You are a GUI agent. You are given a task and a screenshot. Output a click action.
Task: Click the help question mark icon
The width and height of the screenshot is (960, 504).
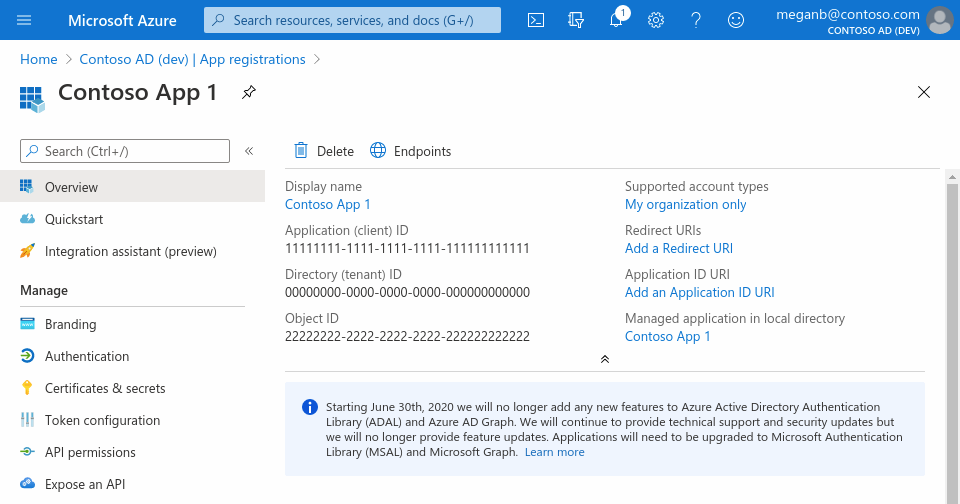(696, 20)
